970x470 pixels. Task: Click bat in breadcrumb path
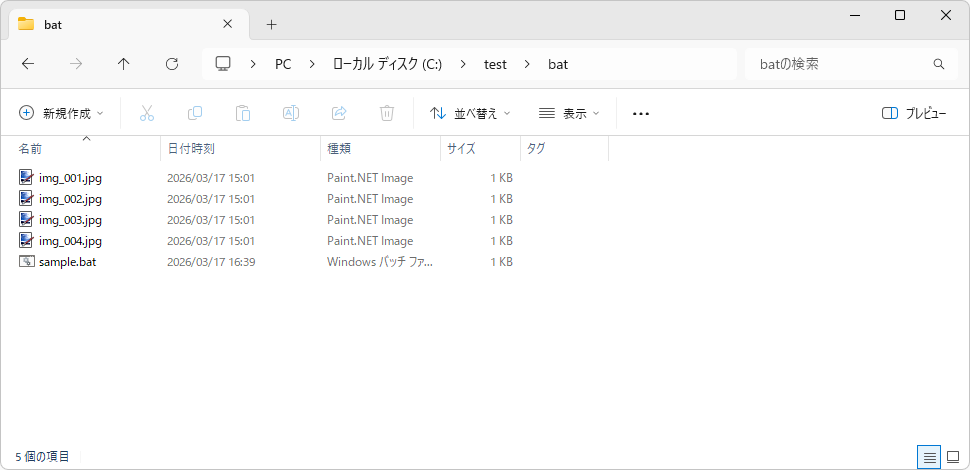click(x=558, y=64)
